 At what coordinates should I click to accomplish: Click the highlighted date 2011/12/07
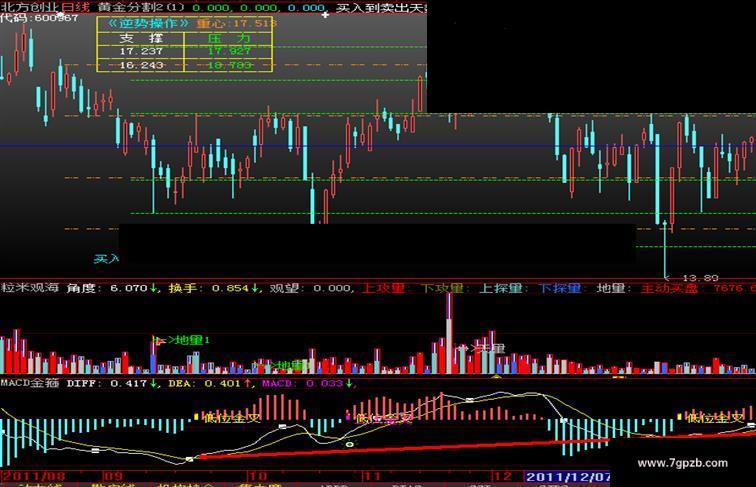pos(567,477)
